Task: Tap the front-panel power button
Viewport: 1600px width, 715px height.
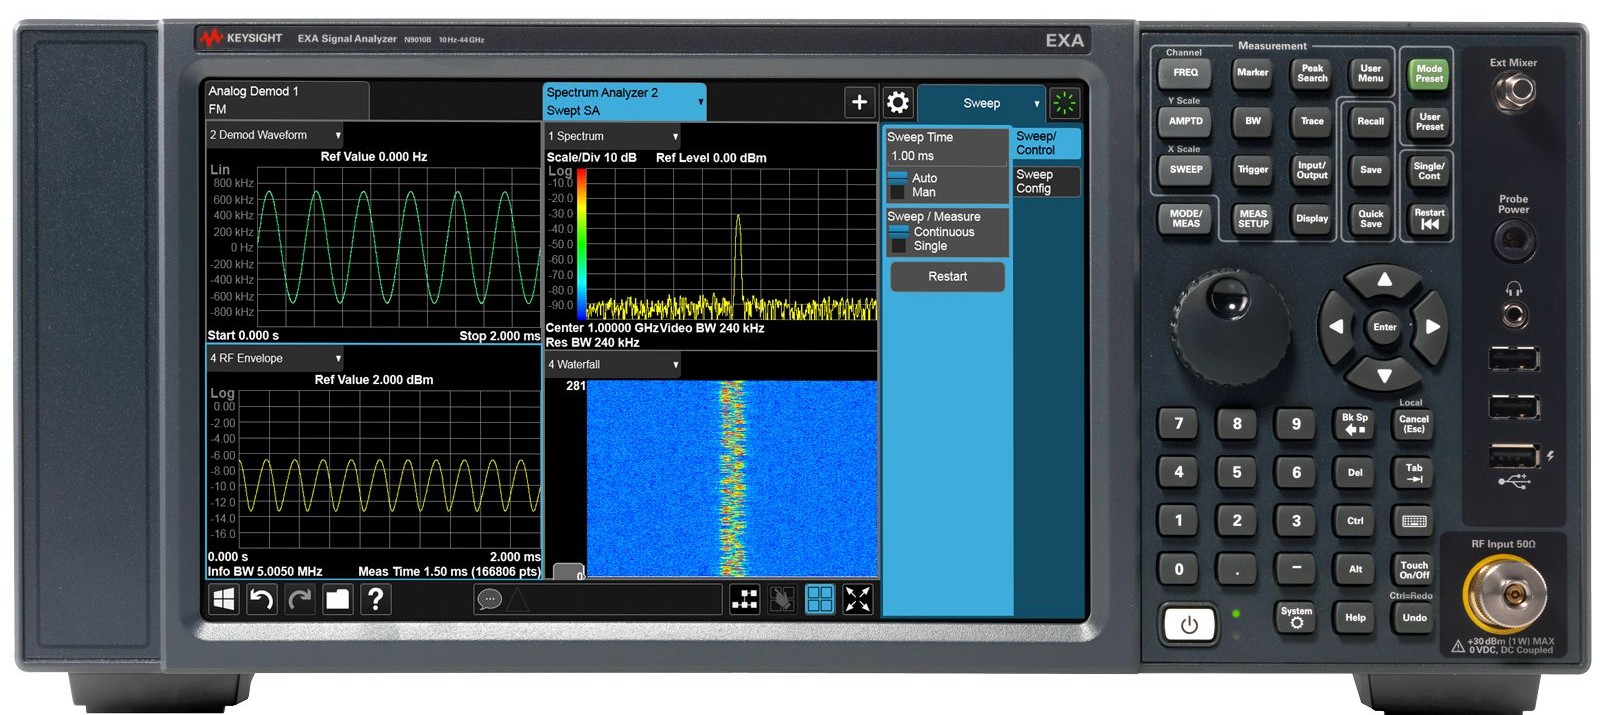Action: tap(1189, 625)
